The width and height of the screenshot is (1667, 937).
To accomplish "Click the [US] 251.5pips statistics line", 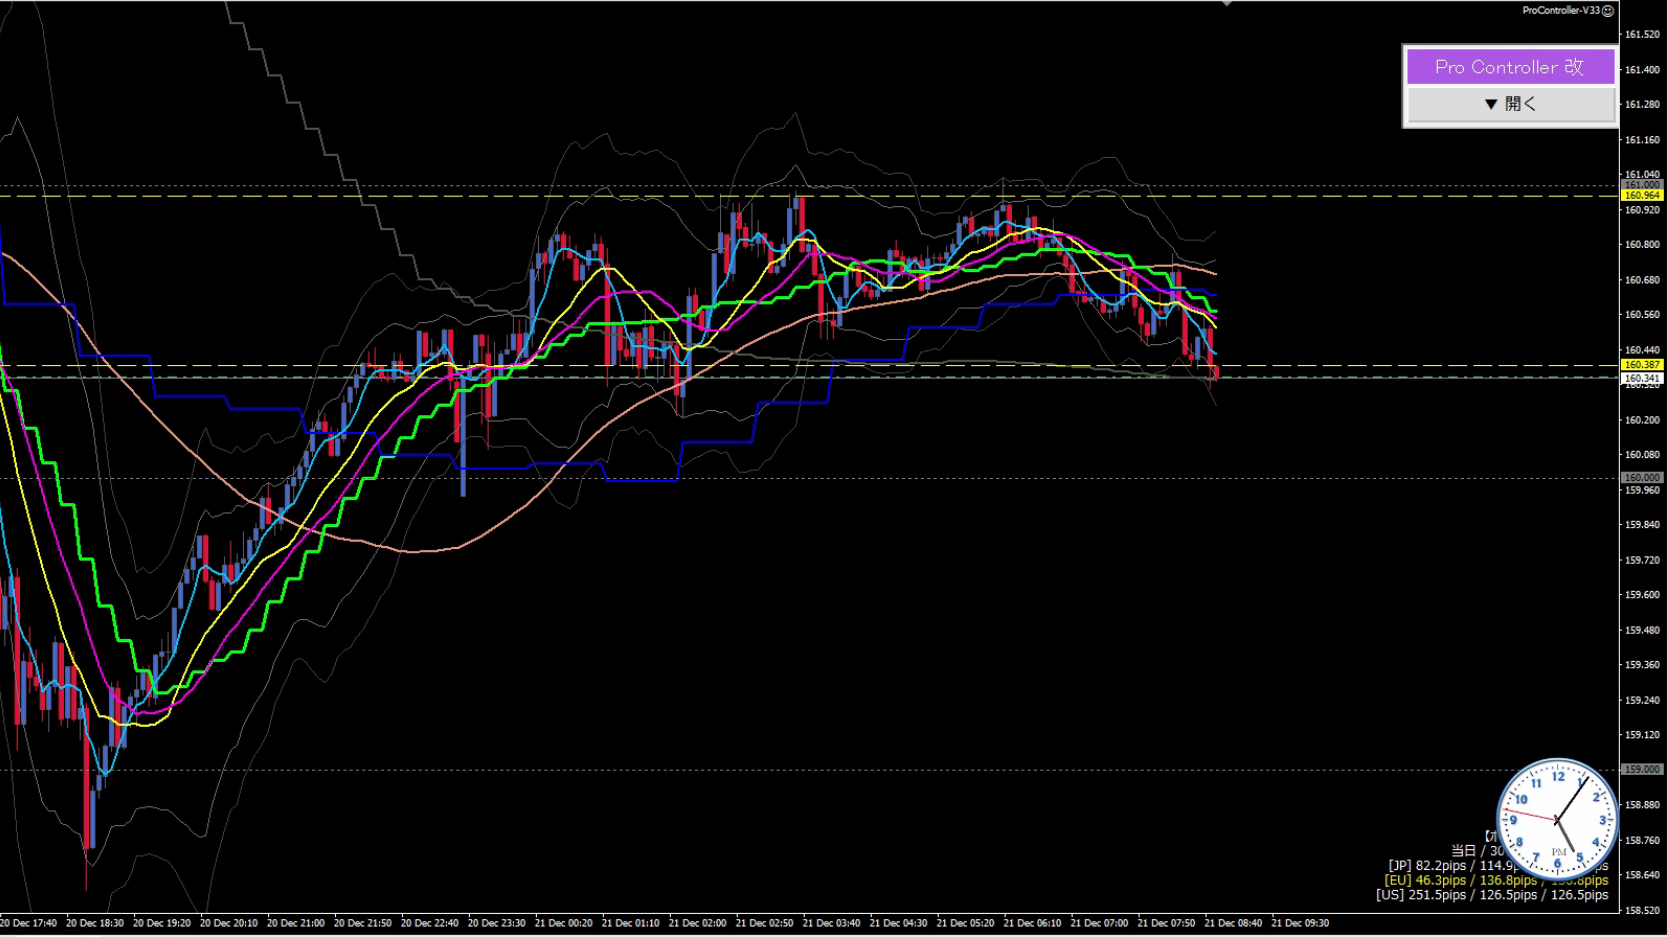I will click(1491, 895).
